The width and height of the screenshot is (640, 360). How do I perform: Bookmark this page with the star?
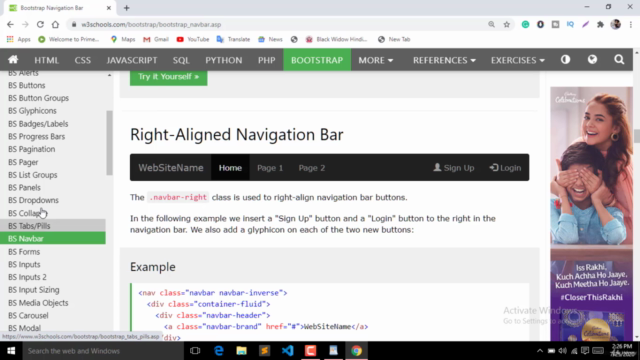[507, 24]
